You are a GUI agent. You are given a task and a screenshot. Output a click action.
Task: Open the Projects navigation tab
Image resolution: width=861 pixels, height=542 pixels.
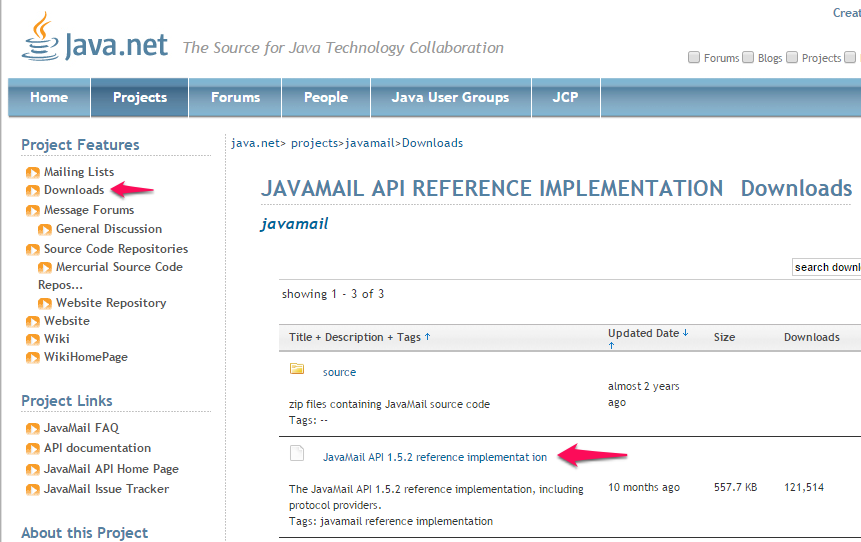139,97
